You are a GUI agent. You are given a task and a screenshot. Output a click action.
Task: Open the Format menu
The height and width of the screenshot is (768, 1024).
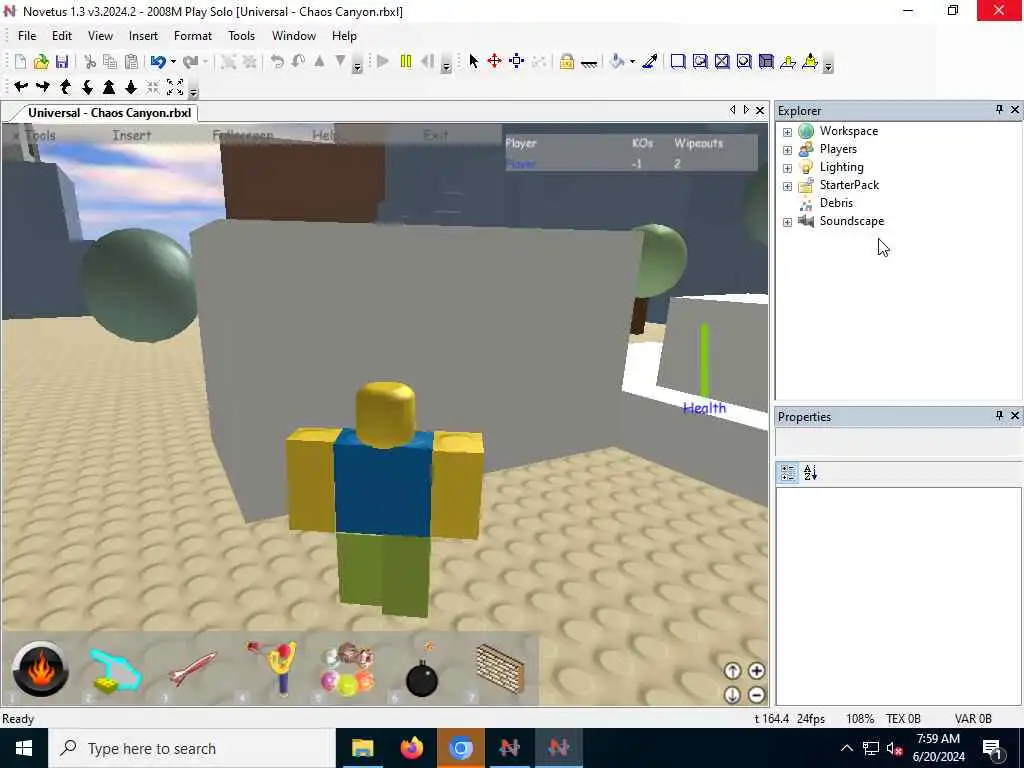[x=193, y=36]
